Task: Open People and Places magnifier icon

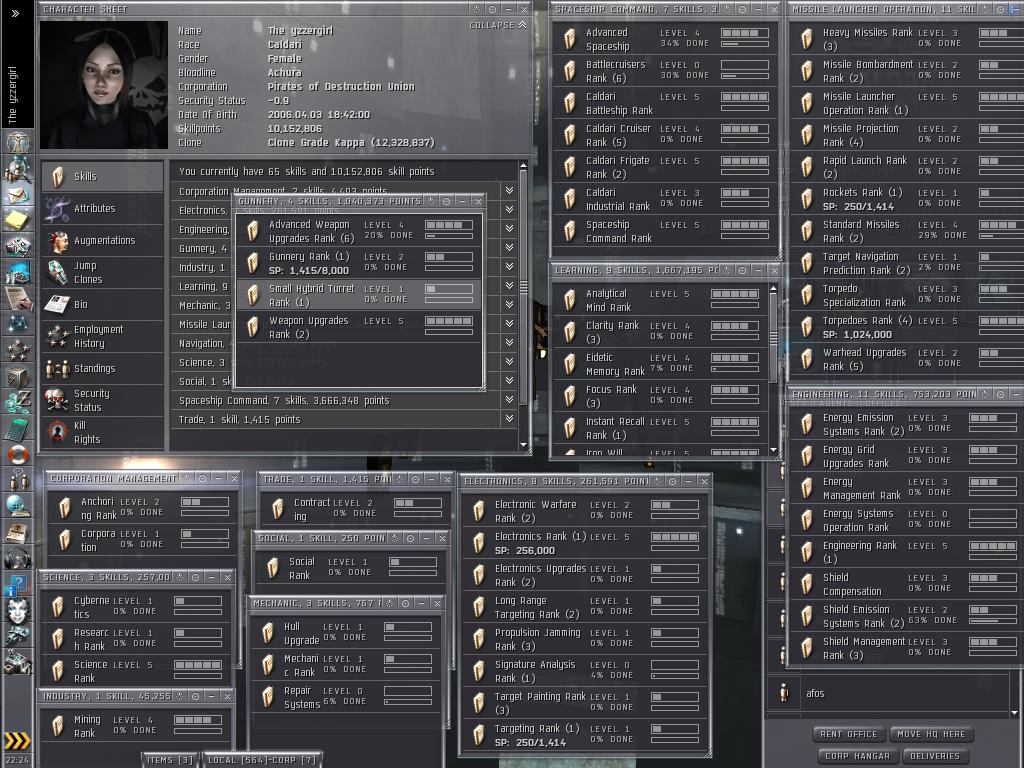Action: click(18, 169)
